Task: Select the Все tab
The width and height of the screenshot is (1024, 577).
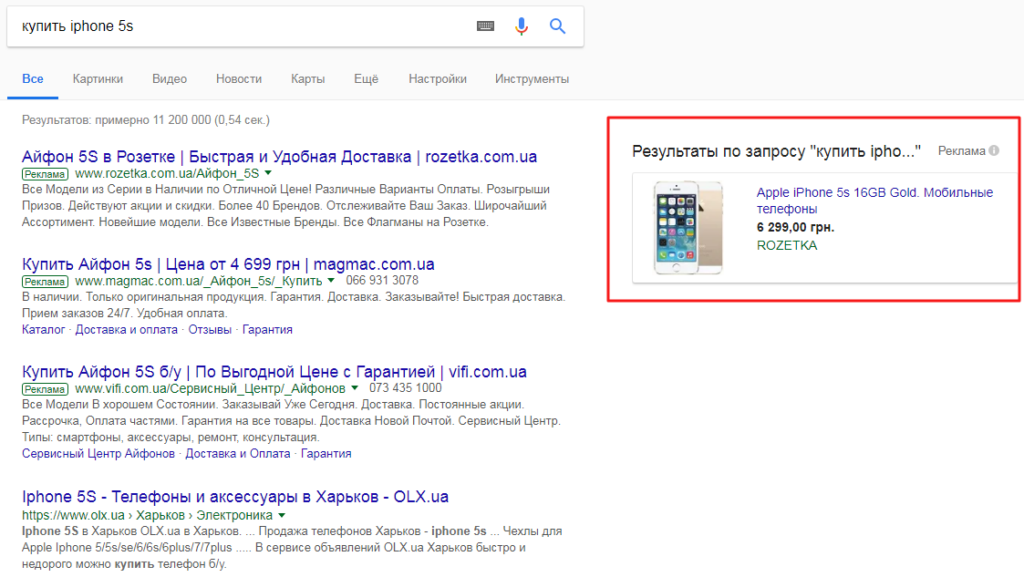Action: tap(33, 79)
